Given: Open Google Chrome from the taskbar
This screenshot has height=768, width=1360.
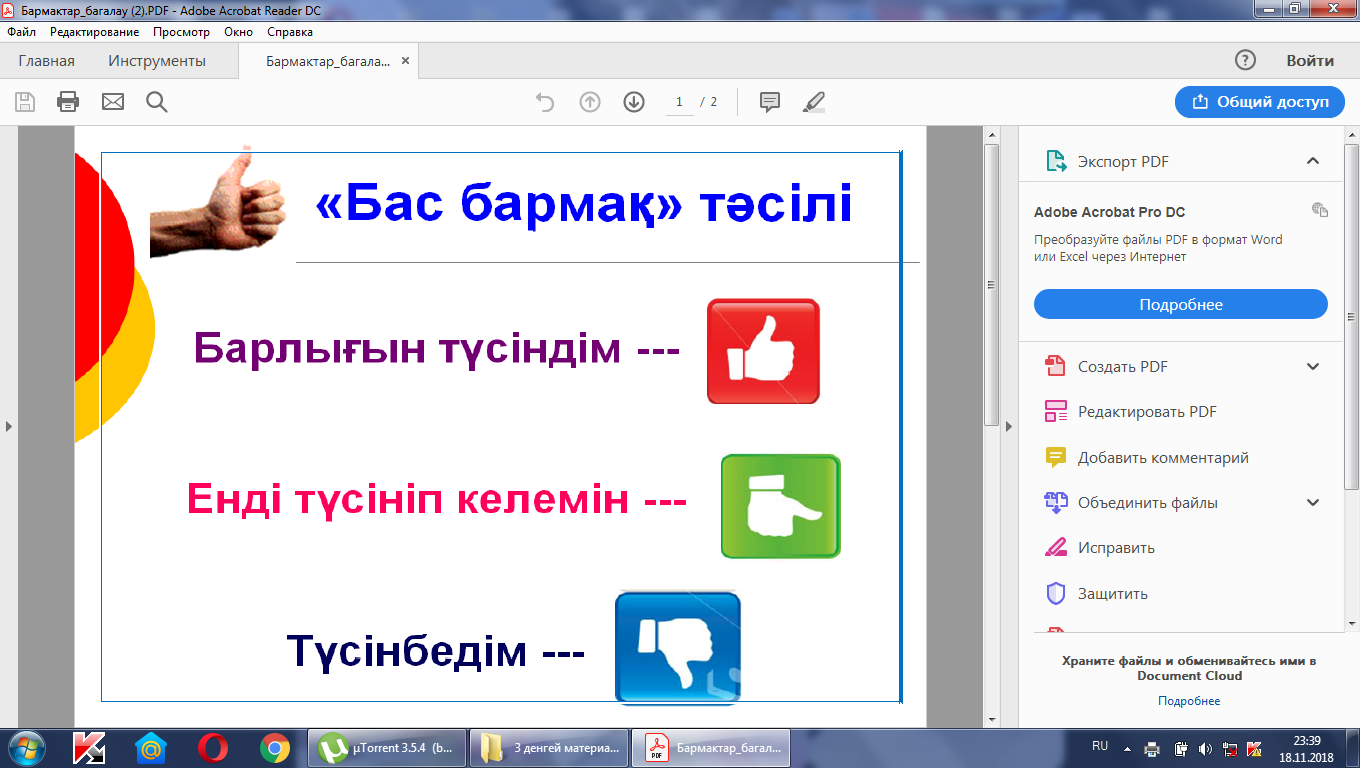Looking at the screenshot, I should (275, 747).
